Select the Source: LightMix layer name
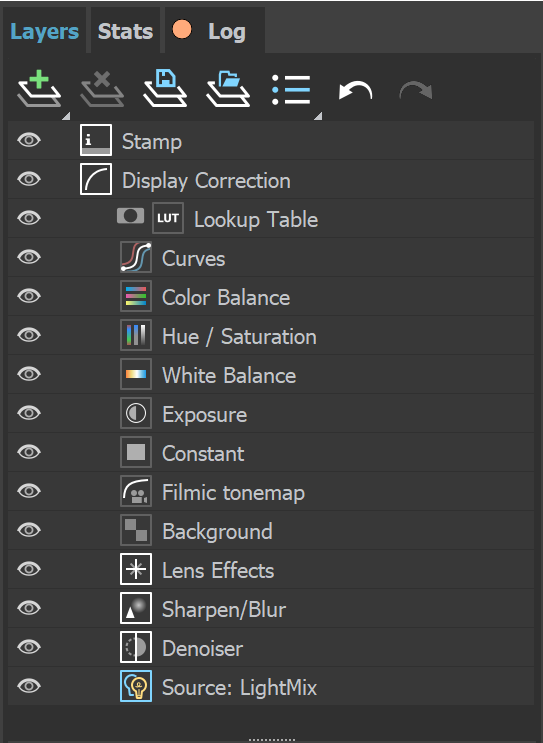The image size is (543, 743). (x=239, y=688)
